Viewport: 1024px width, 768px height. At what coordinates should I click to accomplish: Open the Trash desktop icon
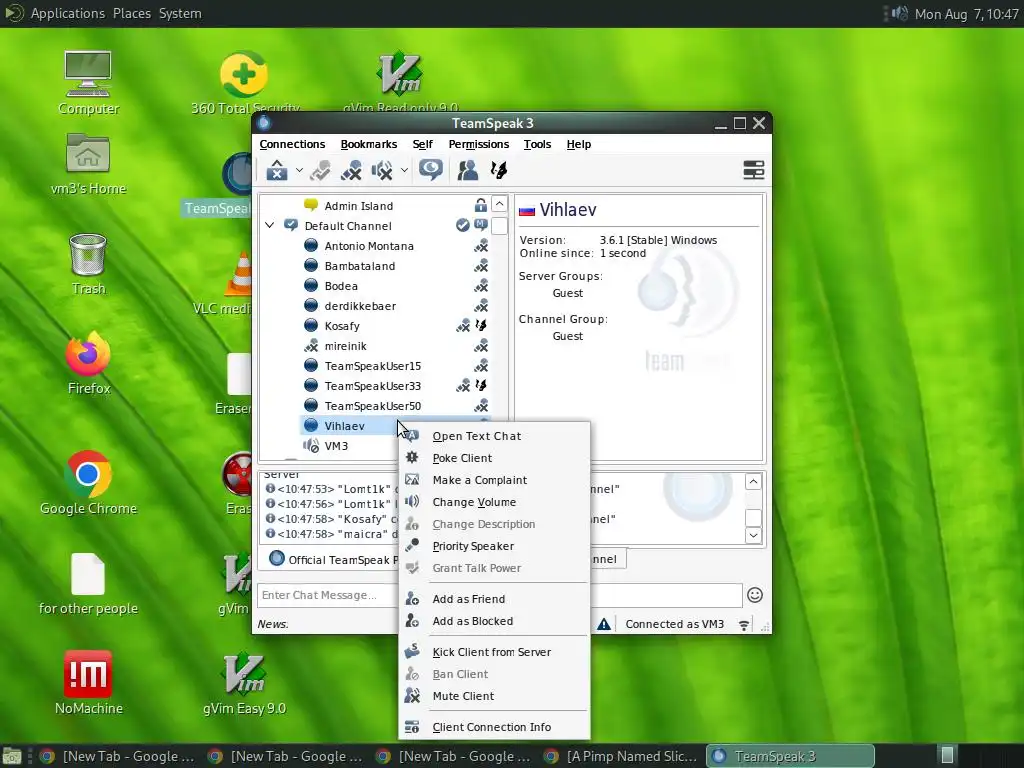tap(88, 264)
